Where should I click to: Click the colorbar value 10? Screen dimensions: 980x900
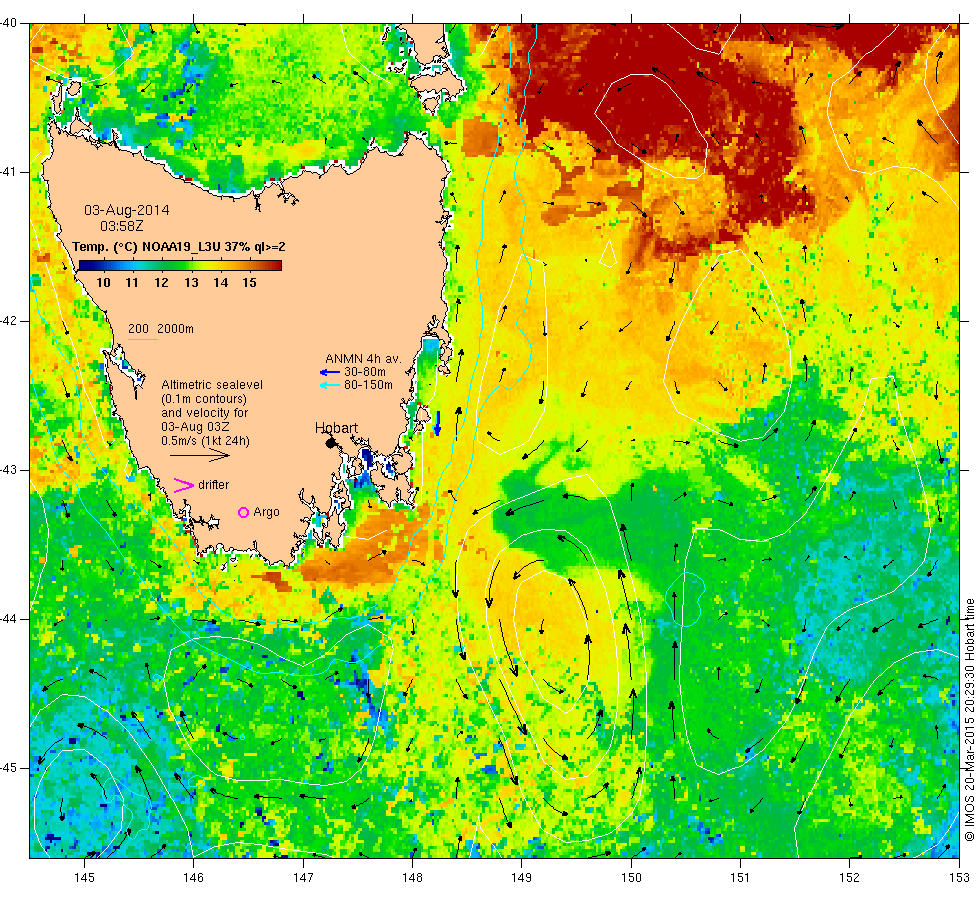pos(103,283)
